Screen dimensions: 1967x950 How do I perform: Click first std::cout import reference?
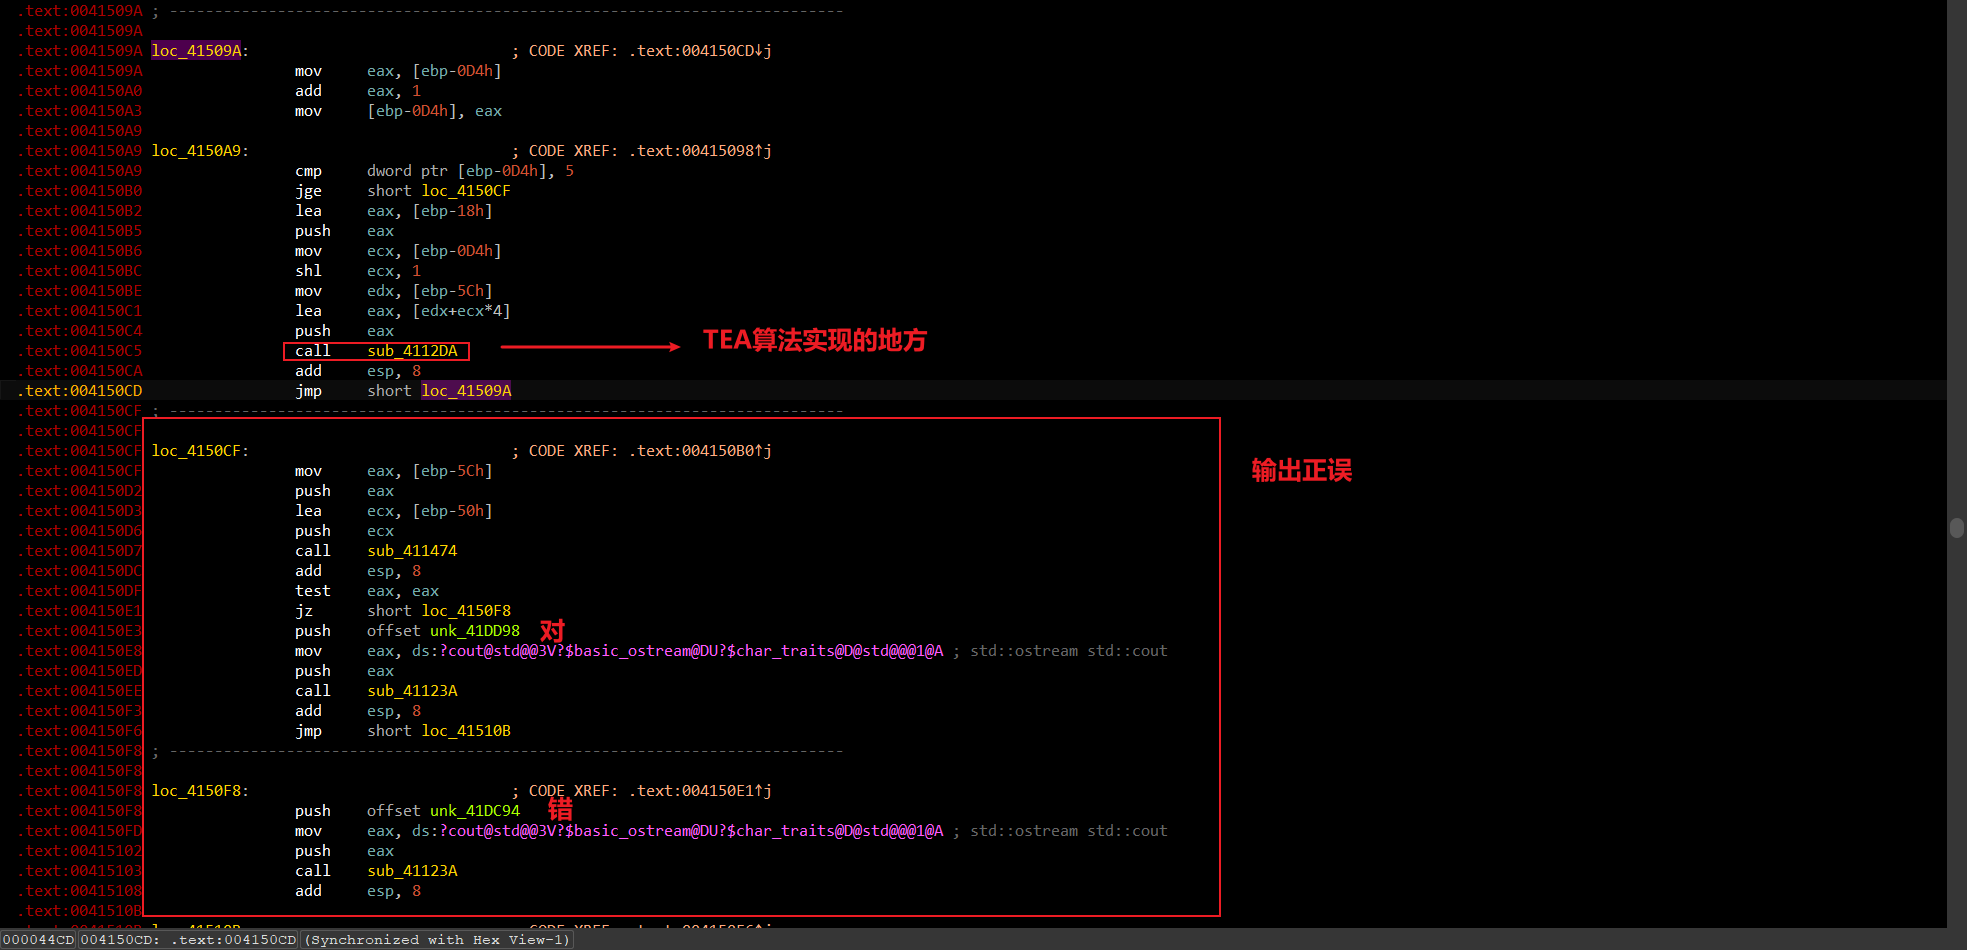(692, 651)
